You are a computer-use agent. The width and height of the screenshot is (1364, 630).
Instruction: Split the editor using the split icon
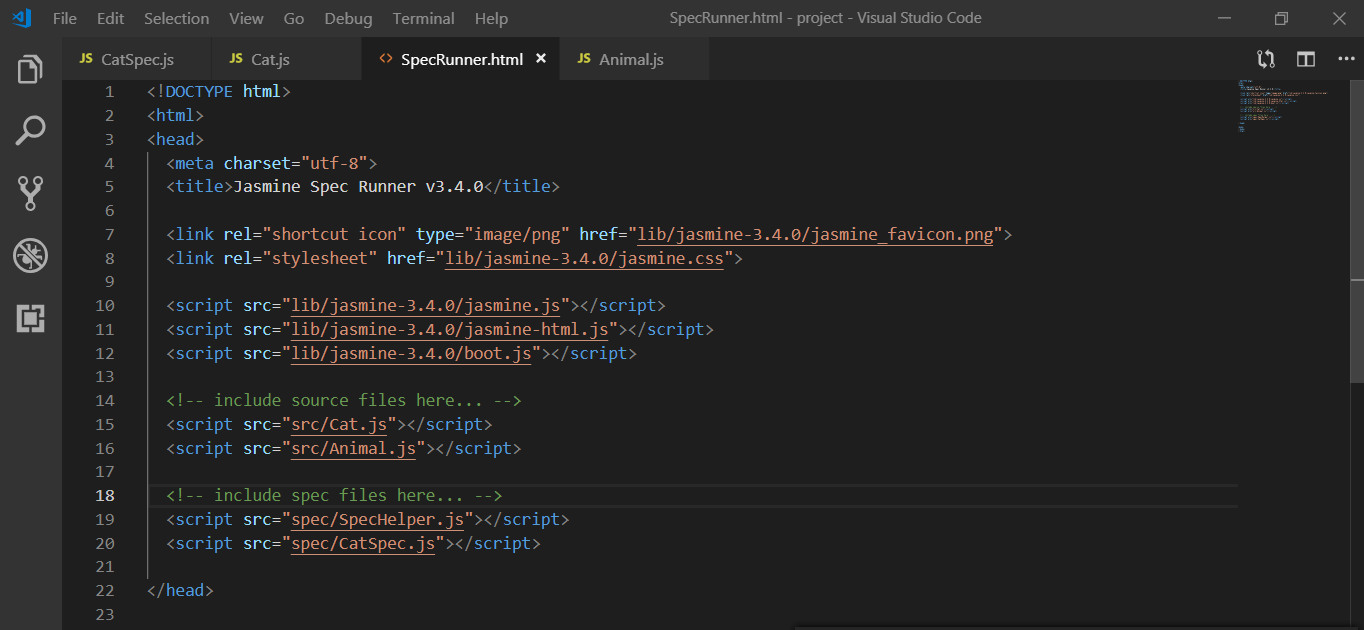[x=1305, y=59]
